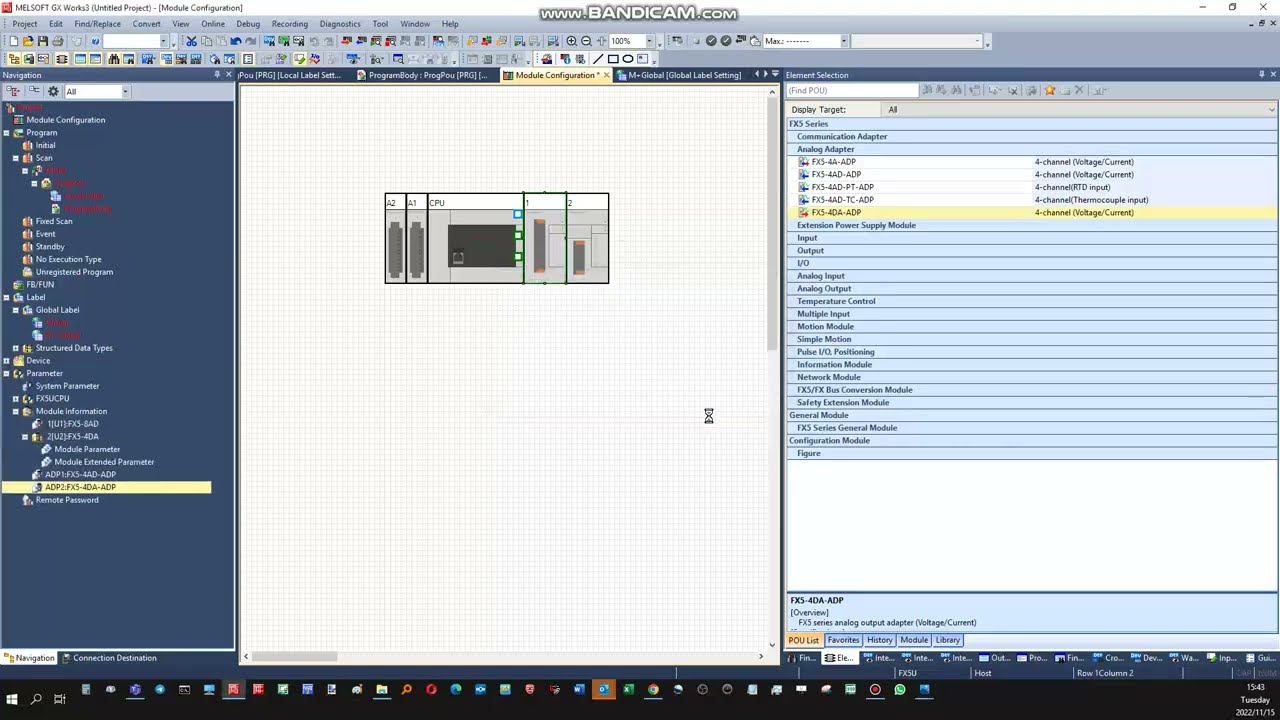Screen dimensions: 1280x720
Task: Select ADP1:FX5-4AD-ADP in navigation tree
Action: [x=80, y=475]
